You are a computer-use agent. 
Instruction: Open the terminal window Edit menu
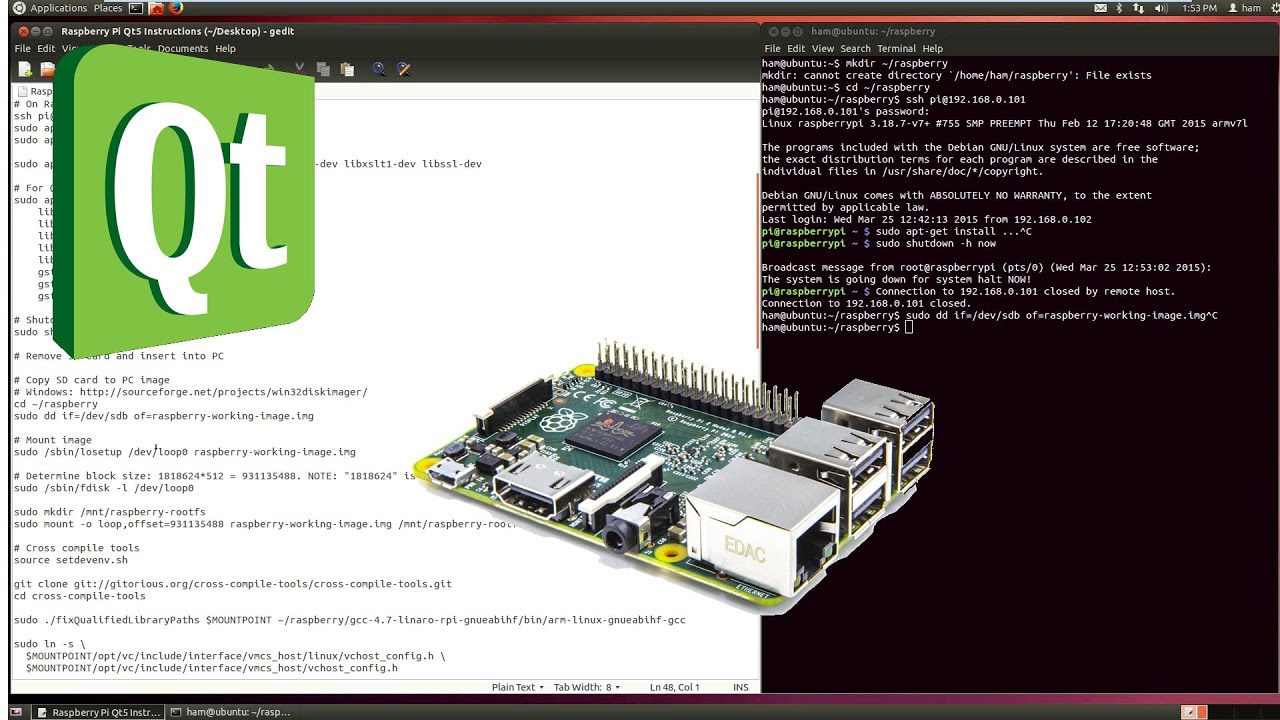[796, 48]
